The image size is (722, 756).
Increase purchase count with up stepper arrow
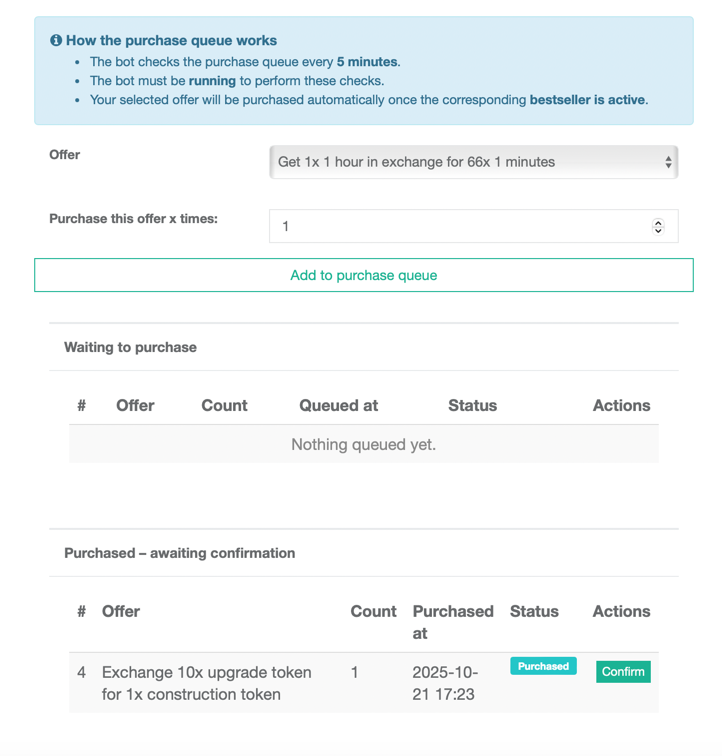pos(658,222)
